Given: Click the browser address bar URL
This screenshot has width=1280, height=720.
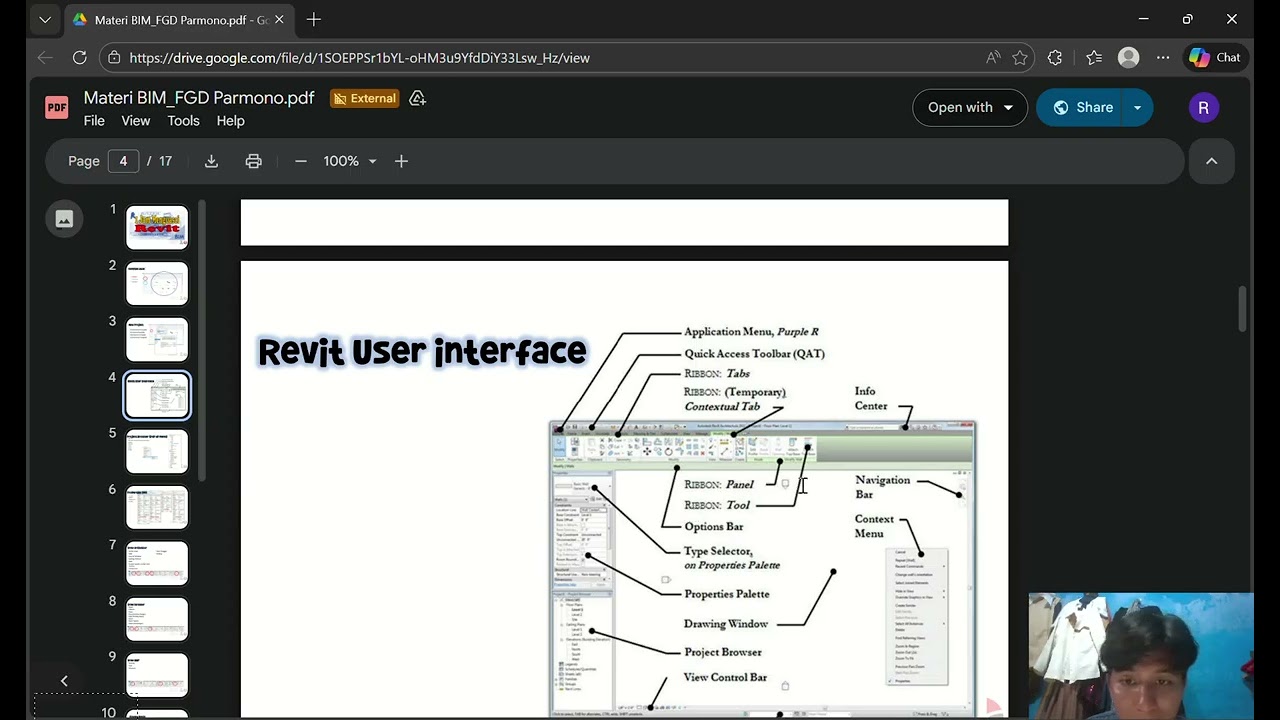Looking at the screenshot, I should pos(360,58).
